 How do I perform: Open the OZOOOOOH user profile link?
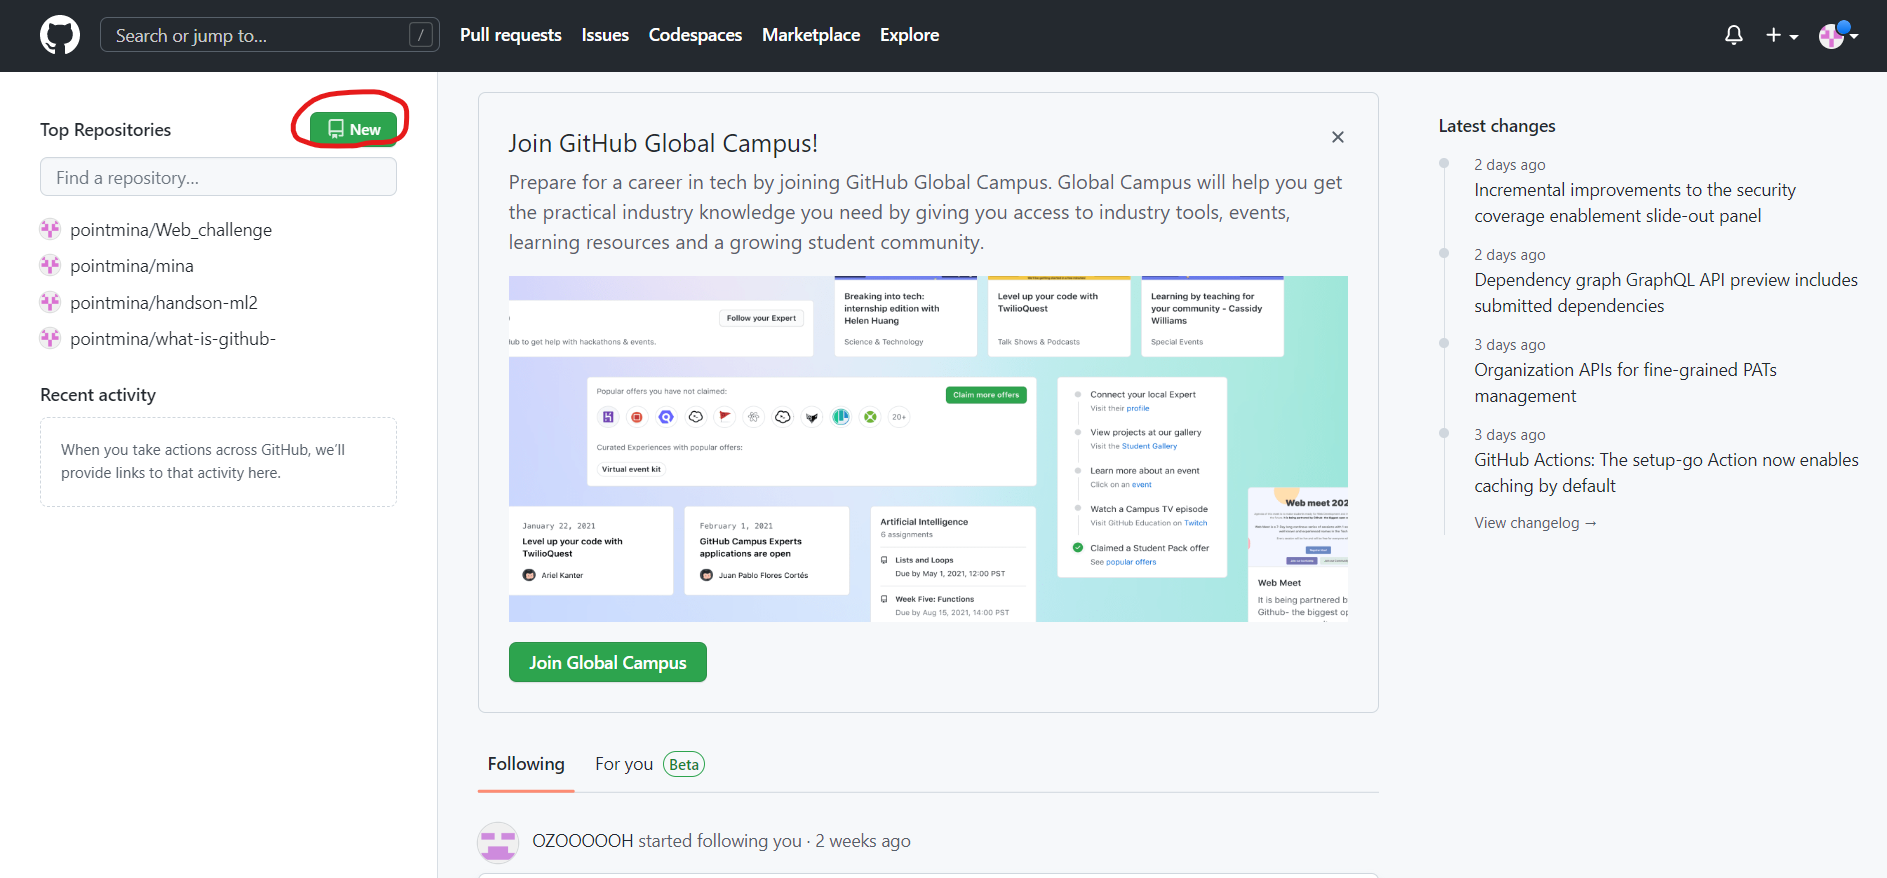[x=583, y=841]
